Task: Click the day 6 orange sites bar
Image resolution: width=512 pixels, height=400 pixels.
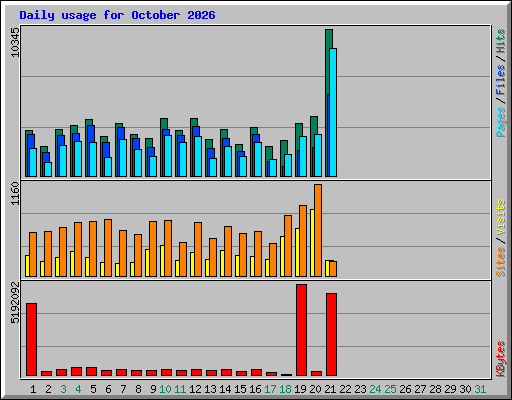Action: pyautogui.click(x=108, y=248)
